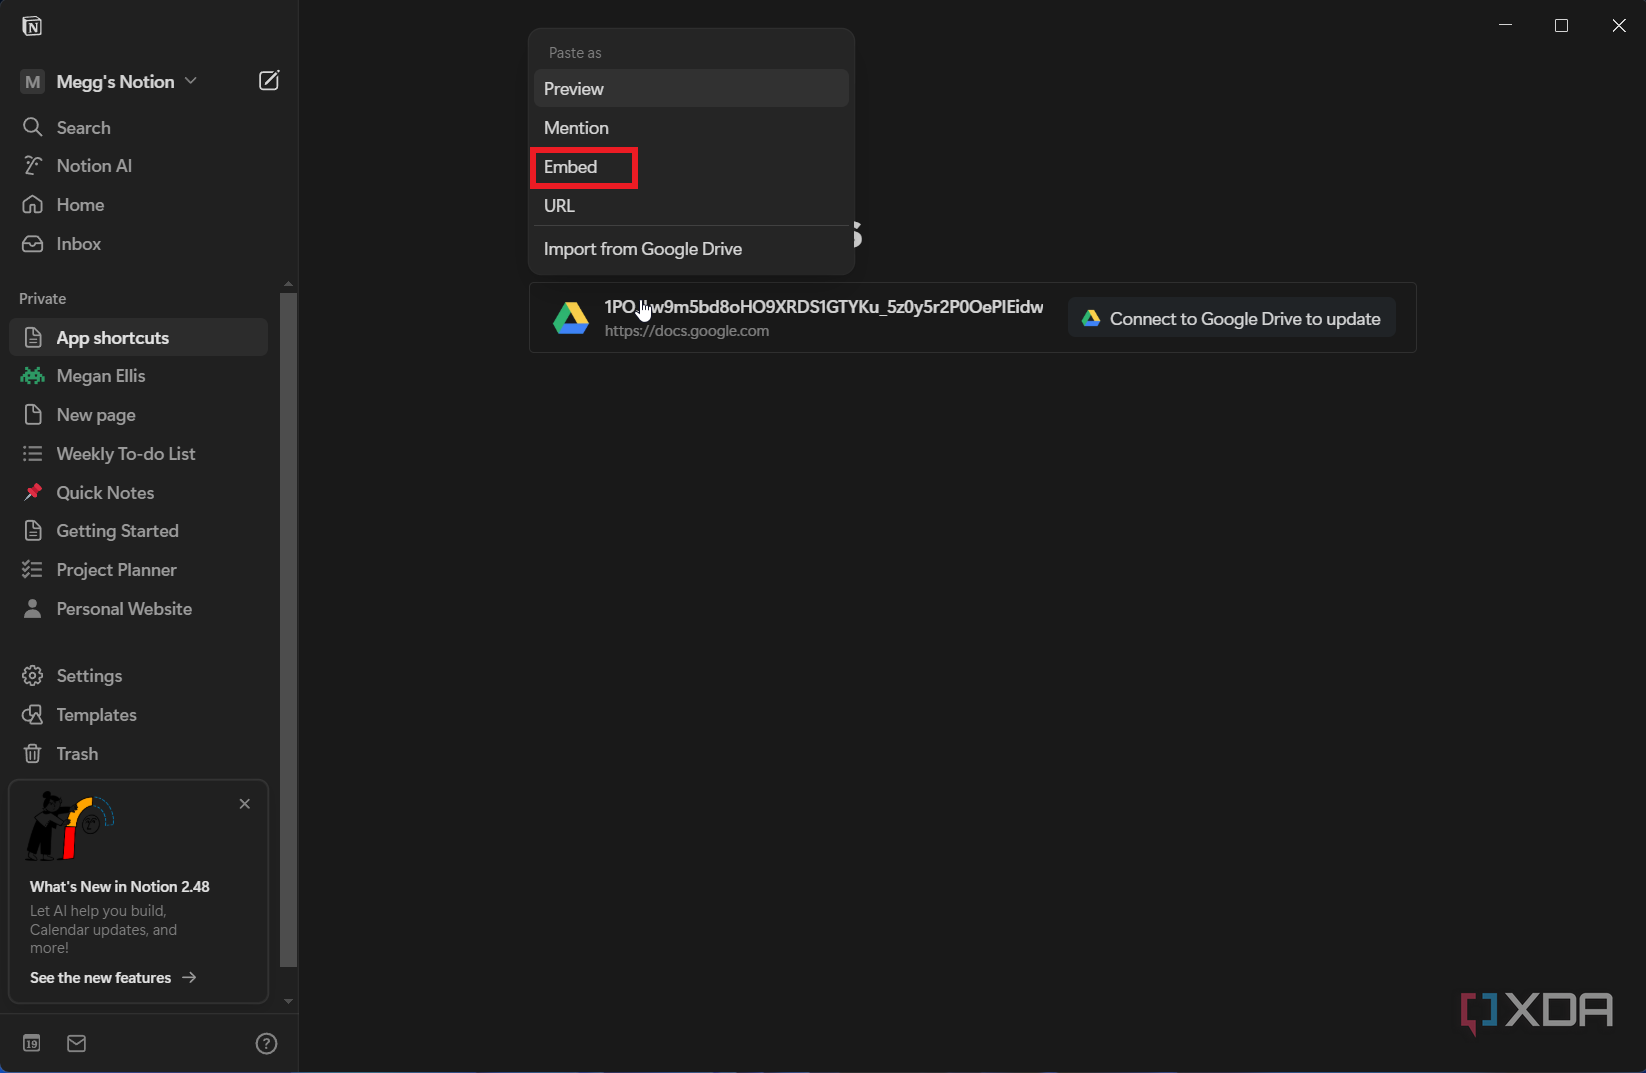This screenshot has height=1073, width=1646.
Task: Choose Mention in the Paste as menu
Action: 691,128
